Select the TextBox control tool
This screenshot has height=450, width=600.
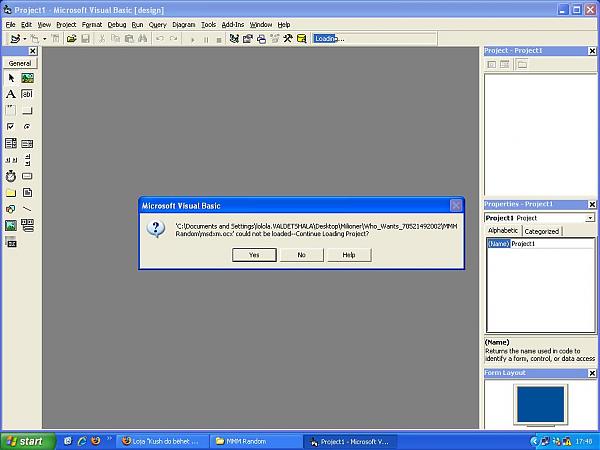click(27, 94)
